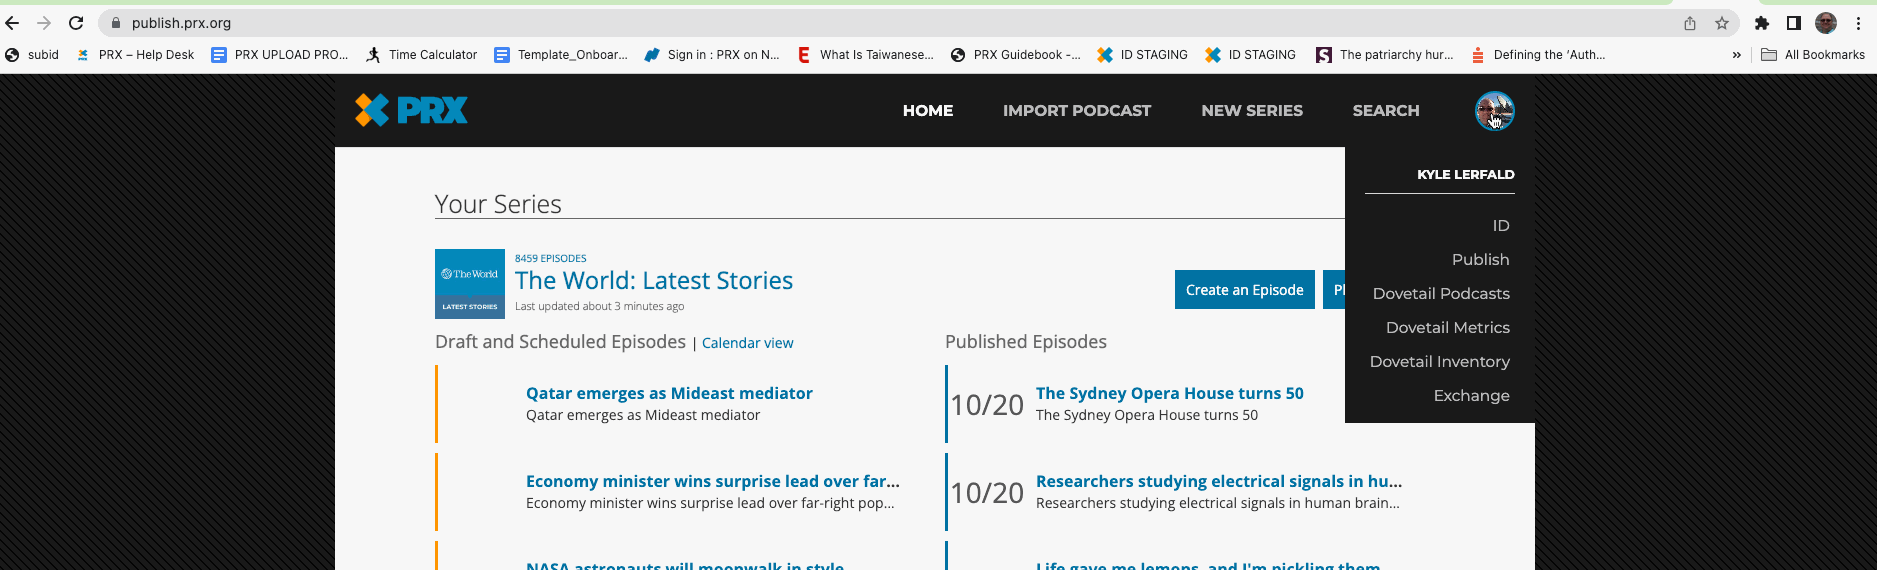Select Exchange in user menu
This screenshot has height=570, width=1877.
click(1471, 396)
